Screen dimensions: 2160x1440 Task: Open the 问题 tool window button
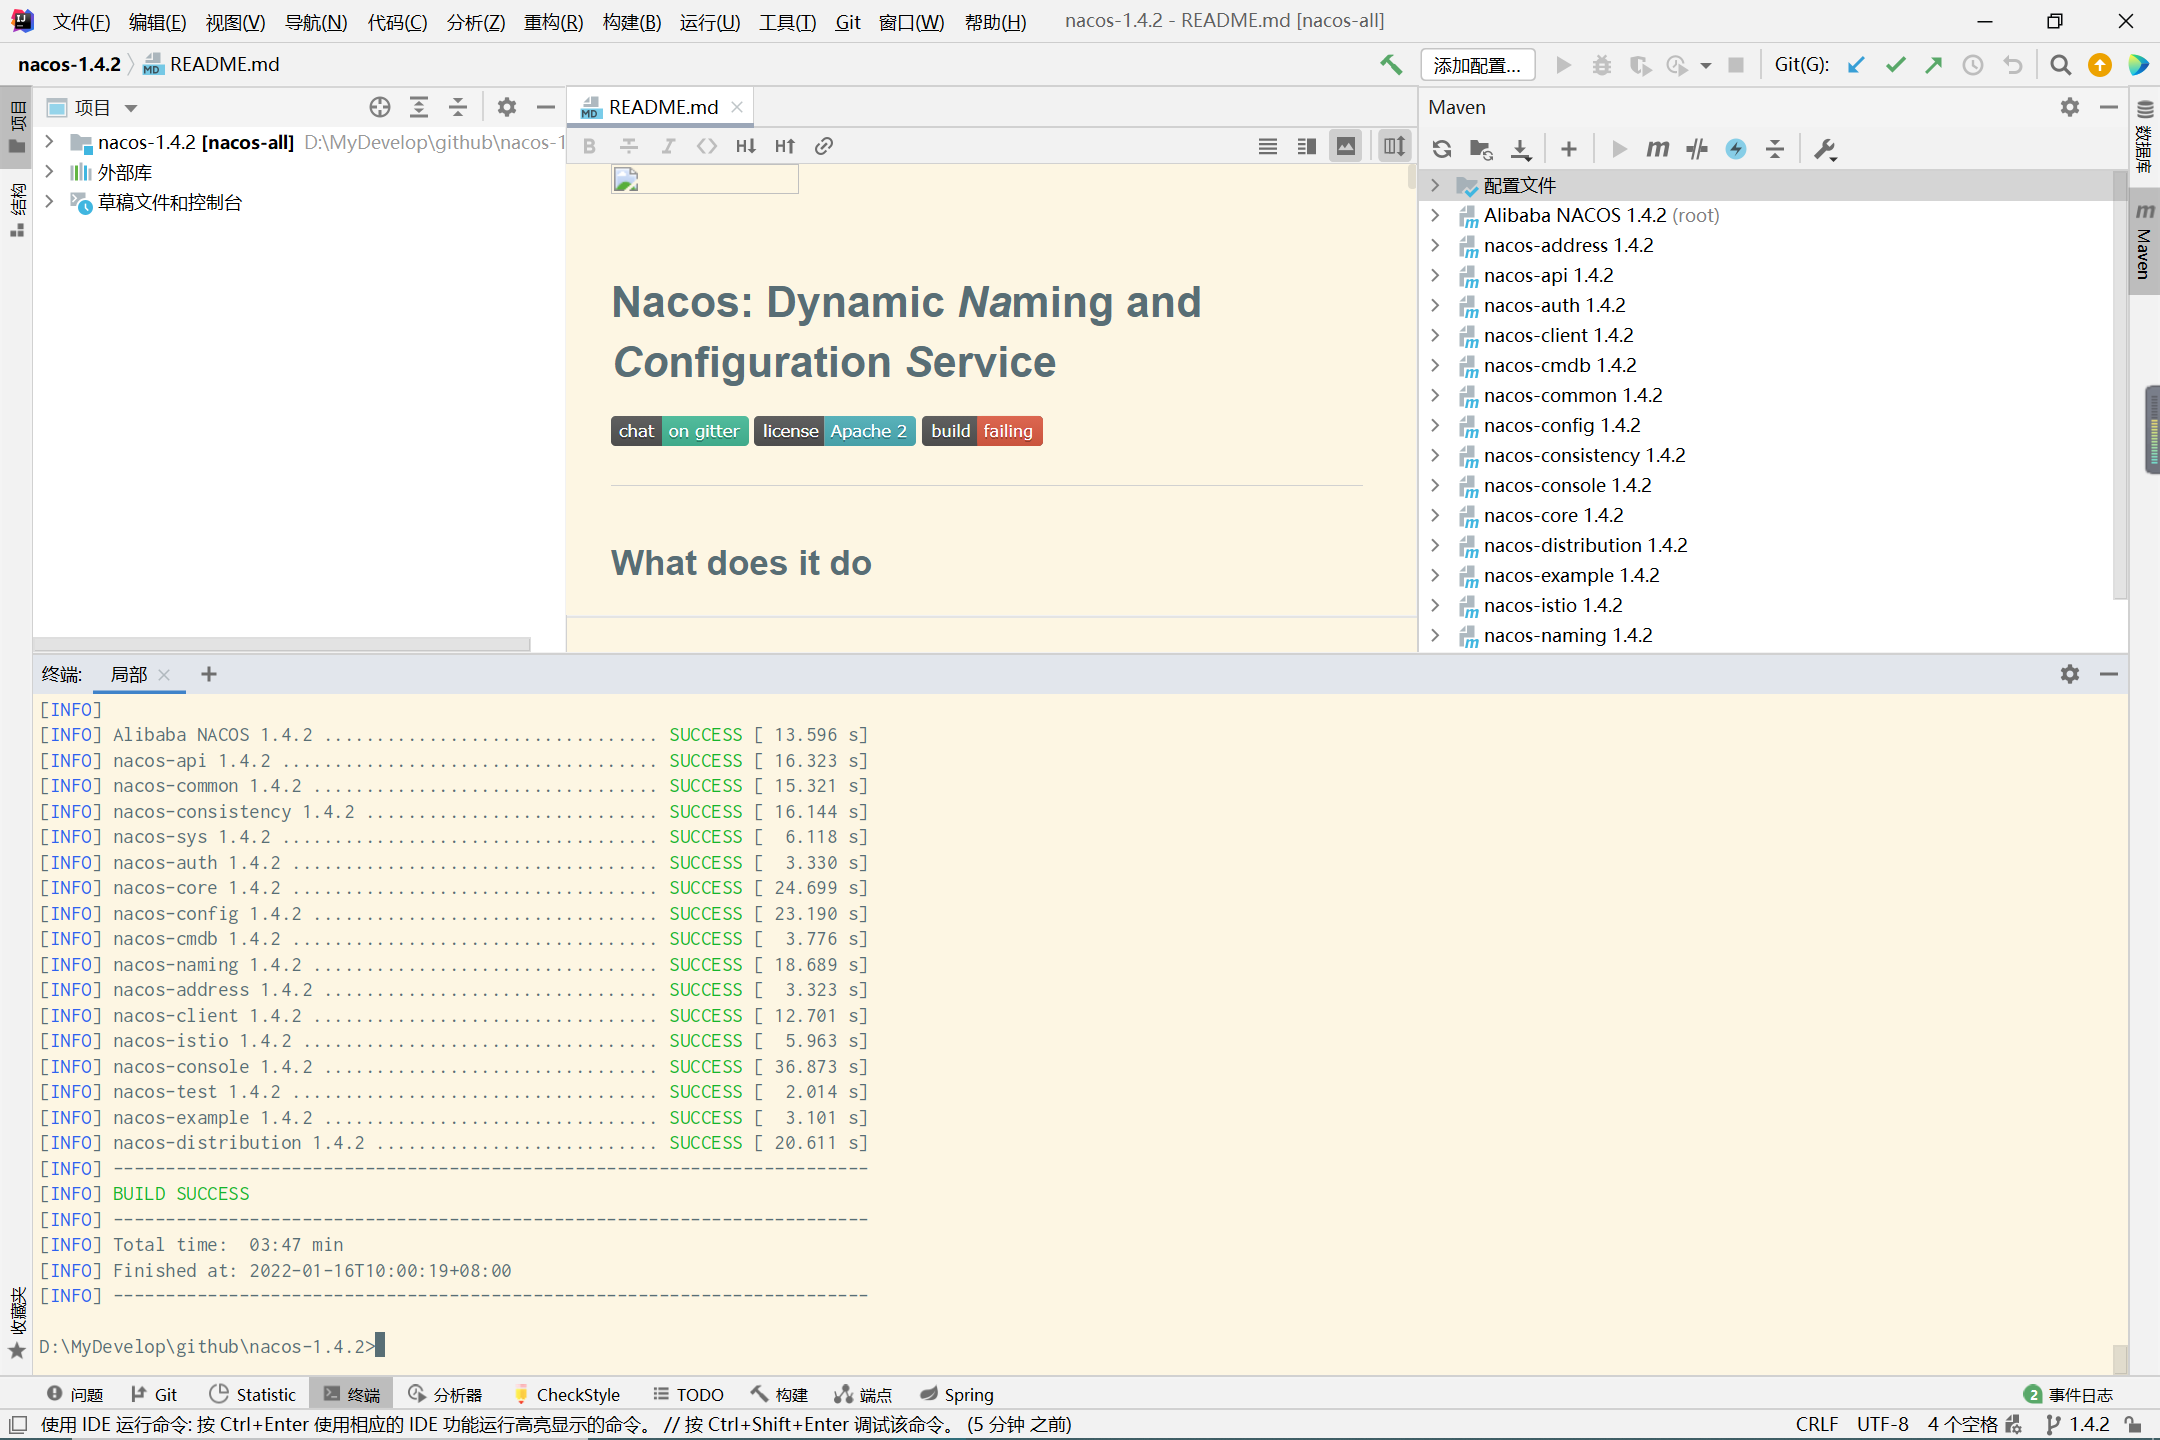(75, 1394)
